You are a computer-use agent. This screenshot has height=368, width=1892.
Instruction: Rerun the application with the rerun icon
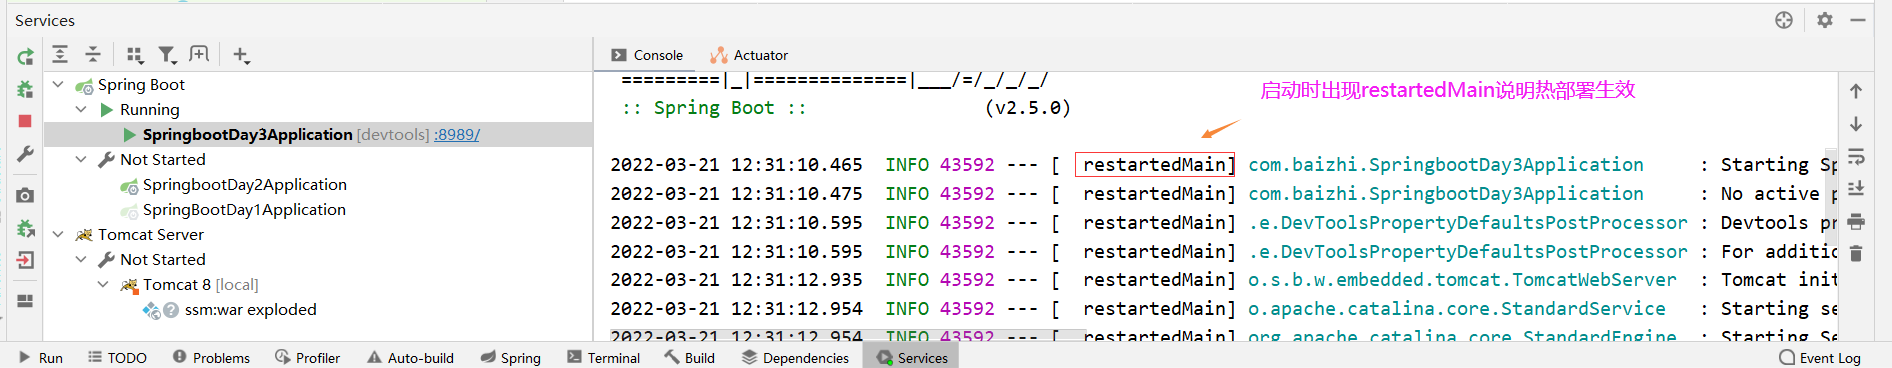25,57
